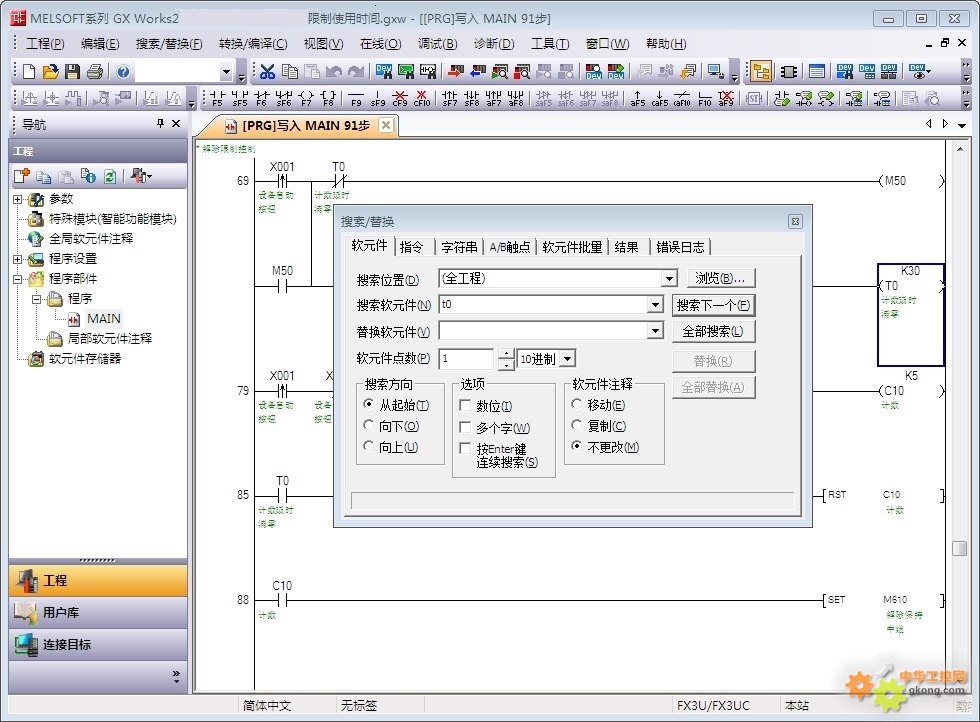Cut selection using the scissors icon

click(x=268, y=72)
